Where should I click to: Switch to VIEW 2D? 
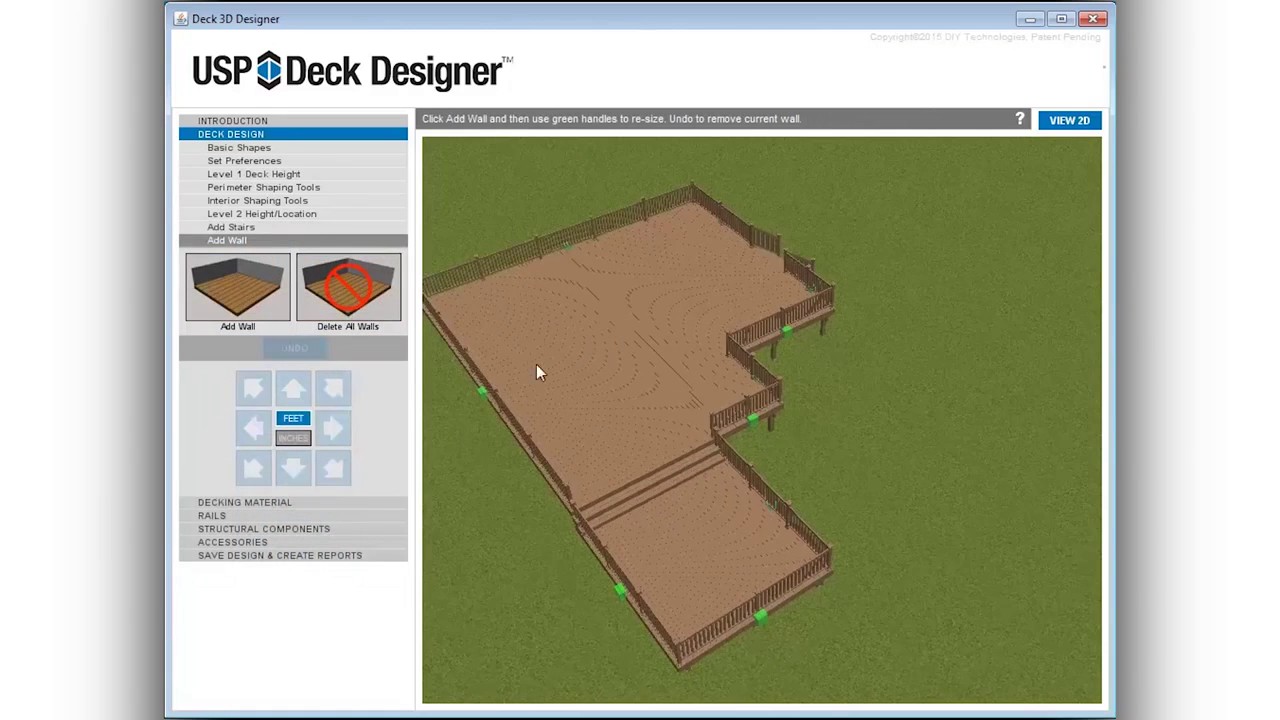1069,120
